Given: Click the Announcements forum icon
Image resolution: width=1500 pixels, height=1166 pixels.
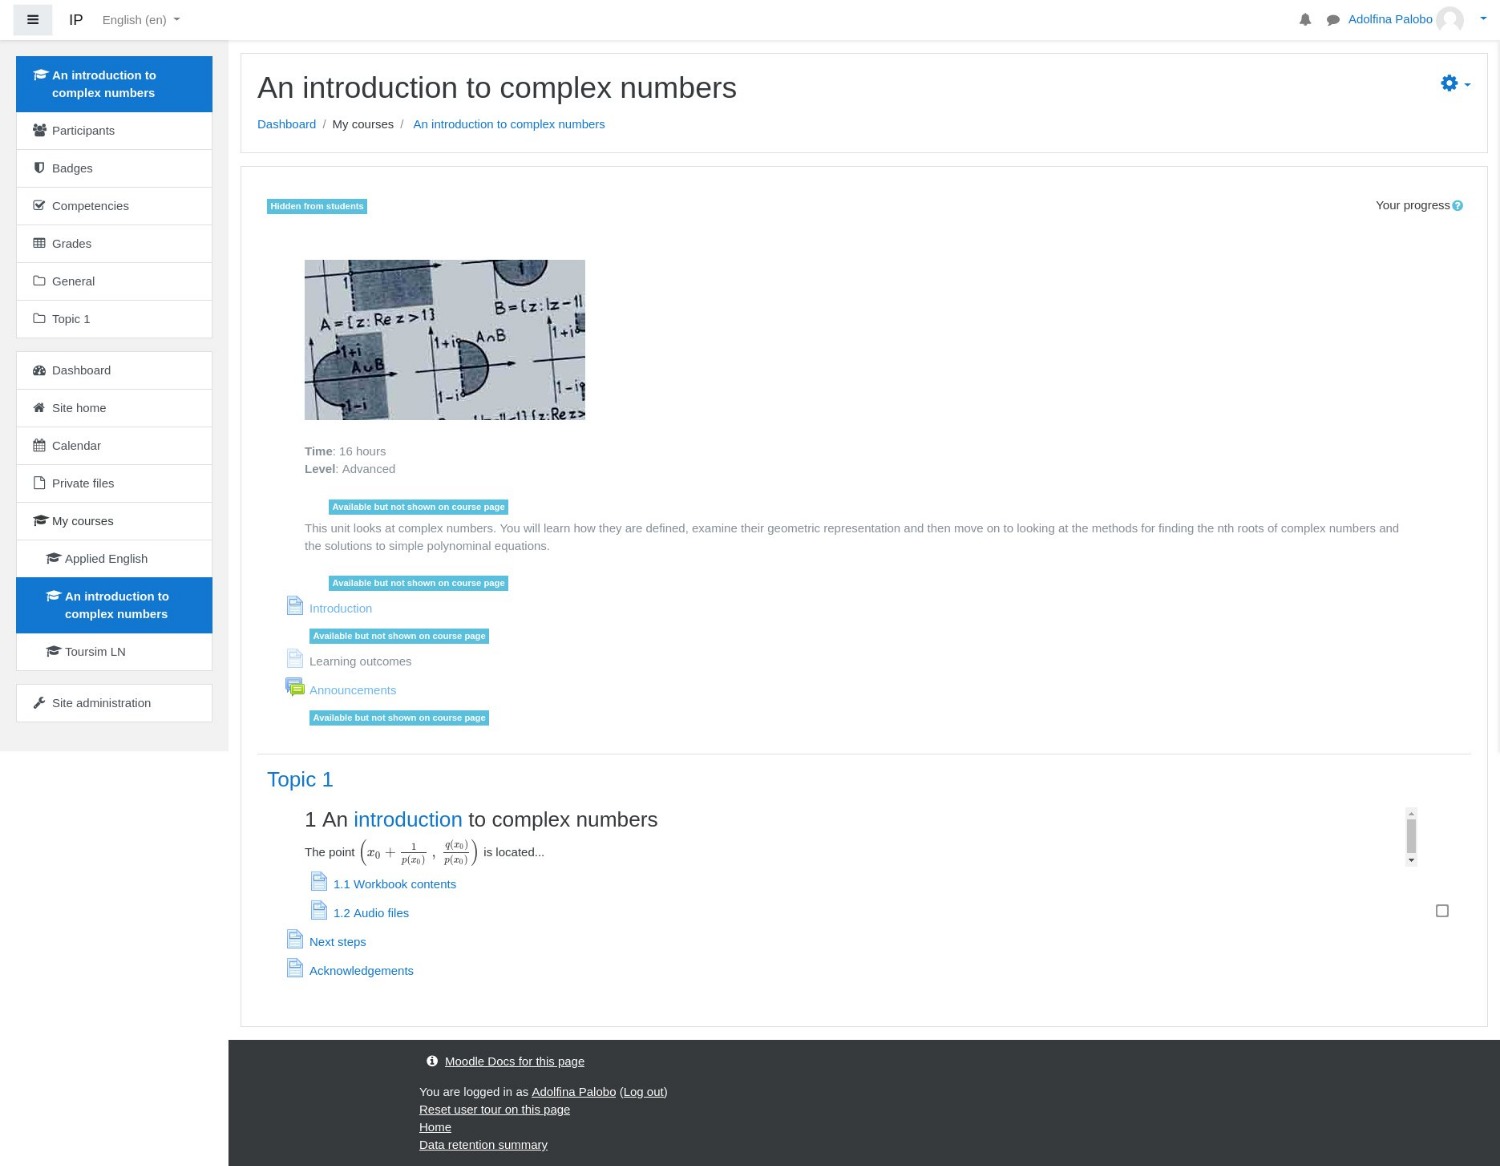Looking at the screenshot, I should point(295,687).
